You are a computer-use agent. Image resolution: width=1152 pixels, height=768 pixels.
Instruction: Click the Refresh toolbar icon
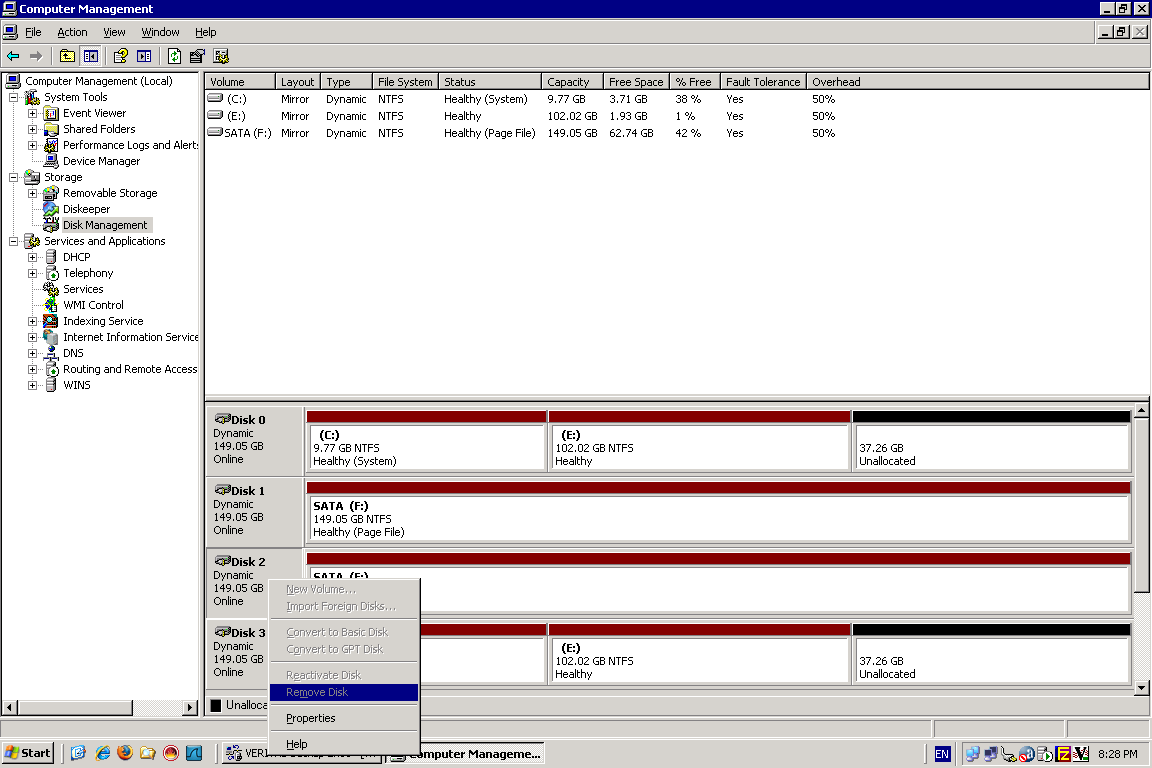coord(174,56)
